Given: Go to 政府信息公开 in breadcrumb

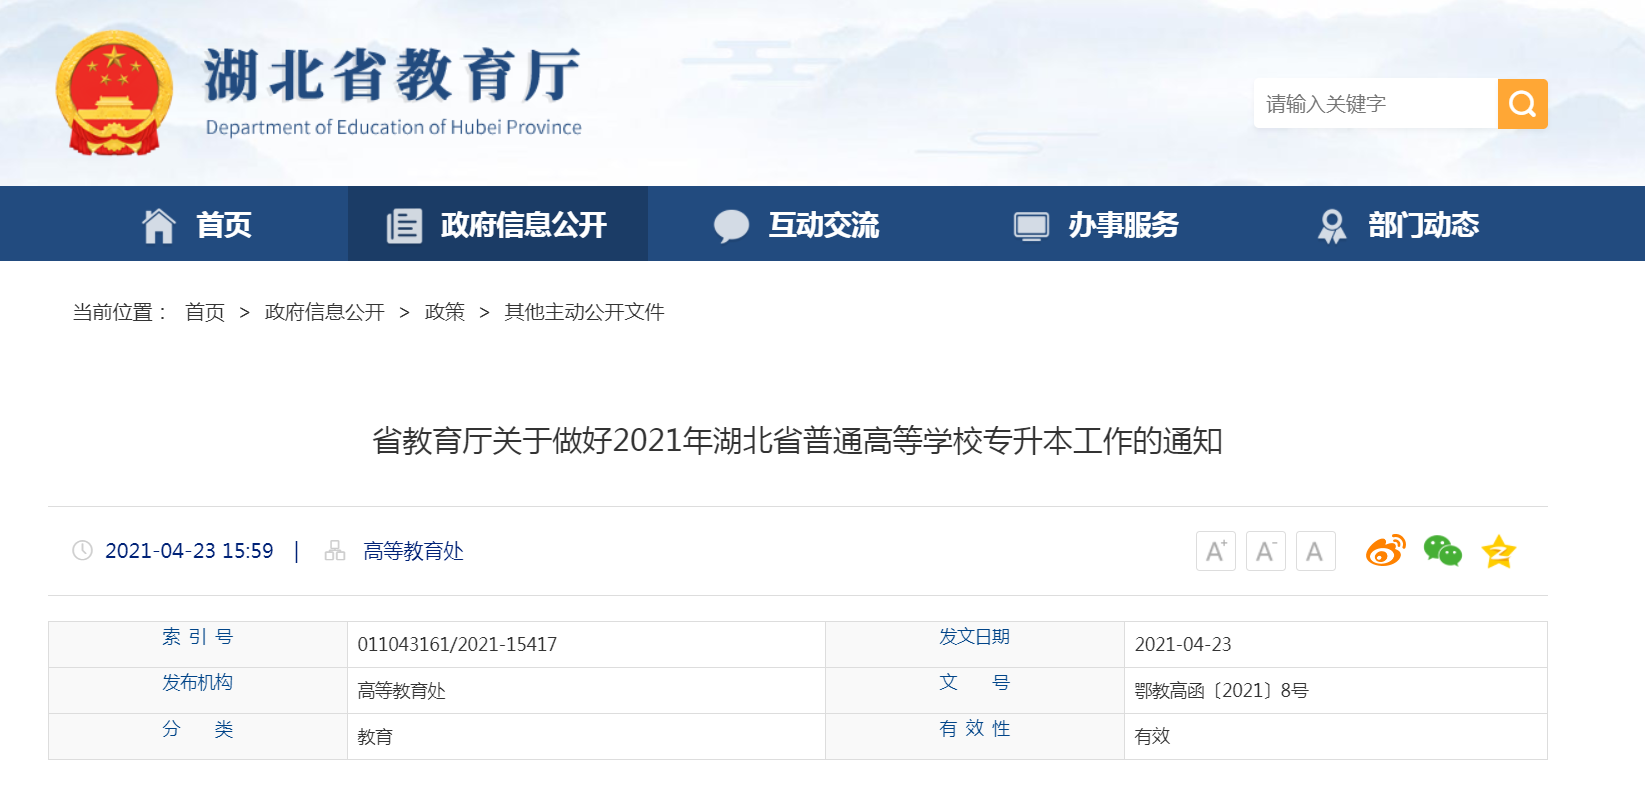Looking at the screenshot, I should click(325, 312).
